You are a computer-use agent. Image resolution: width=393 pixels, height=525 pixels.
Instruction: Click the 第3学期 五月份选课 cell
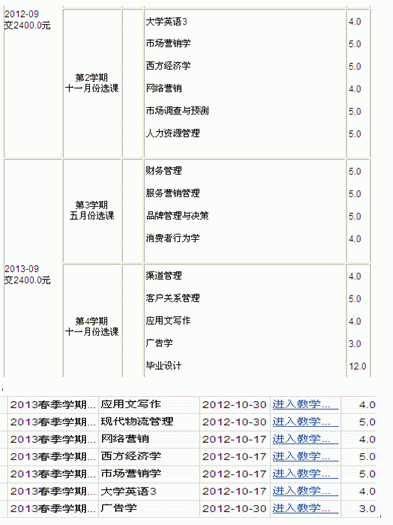click(x=92, y=210)
